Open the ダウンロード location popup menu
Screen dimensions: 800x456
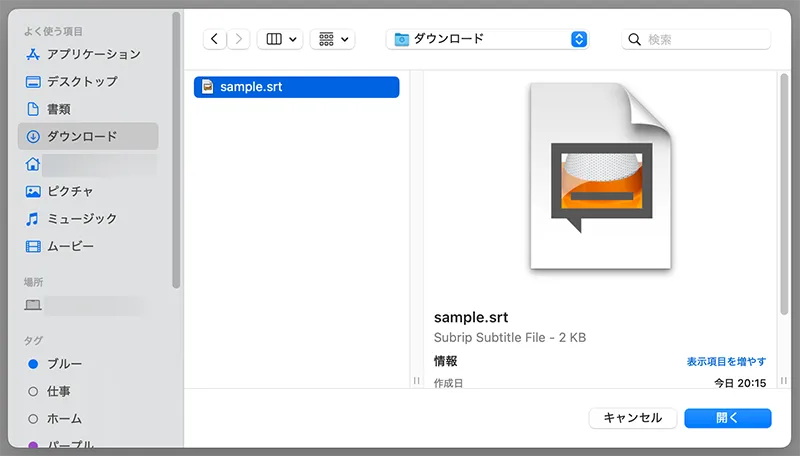(487, 39)
